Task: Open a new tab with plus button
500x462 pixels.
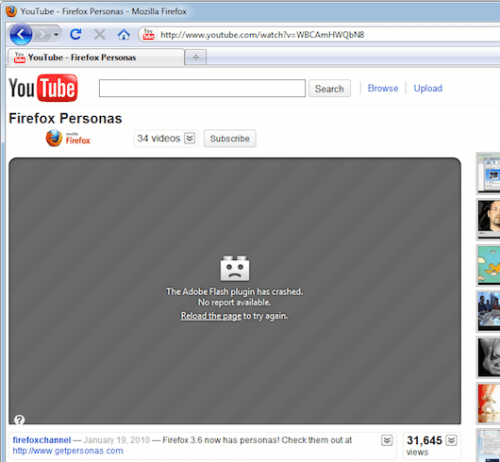Action: coord(196,58)
